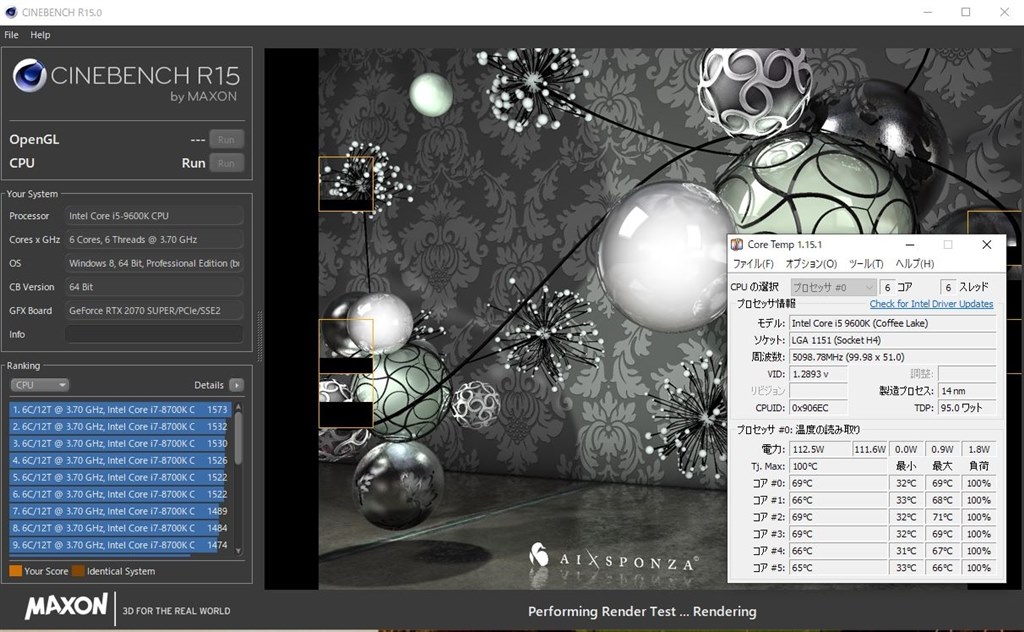Minimize the Core Temp window

[910, 245]
